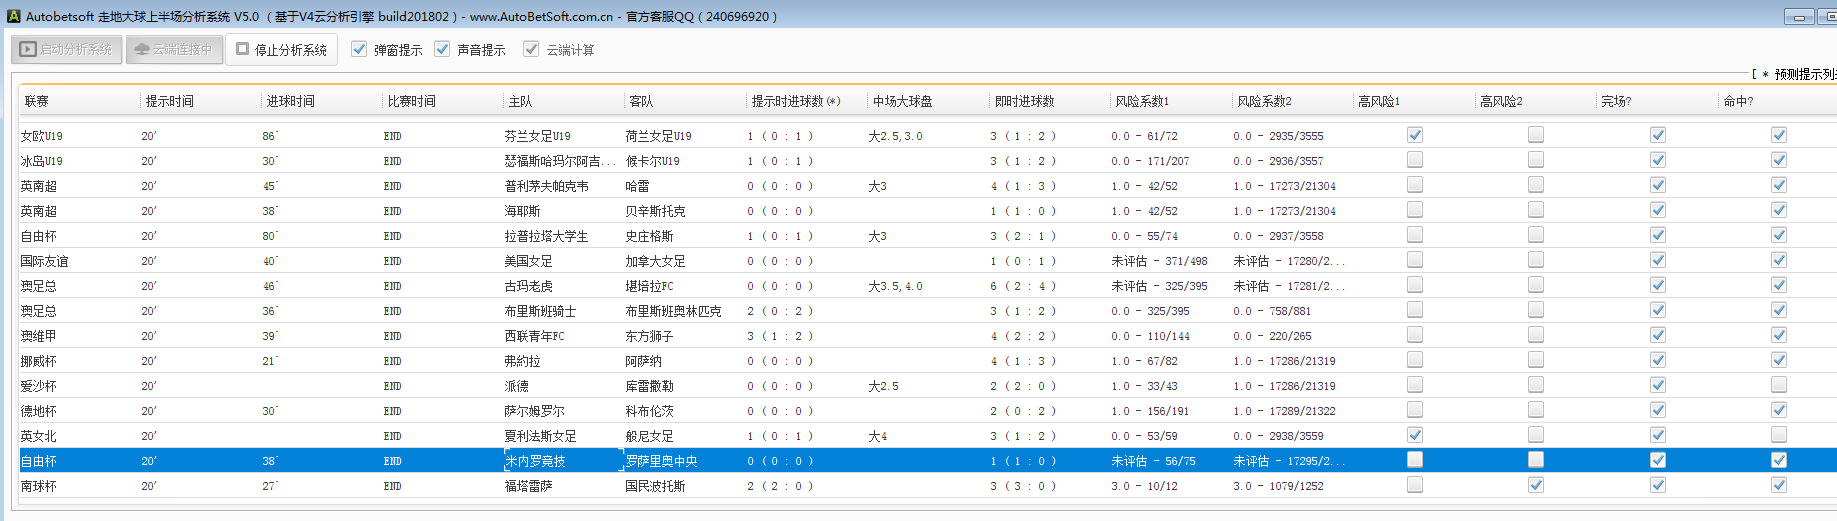Click the cloud icon on 云端连接中
Viewport: 1837px width, 521px height.
tap(141, 49)
